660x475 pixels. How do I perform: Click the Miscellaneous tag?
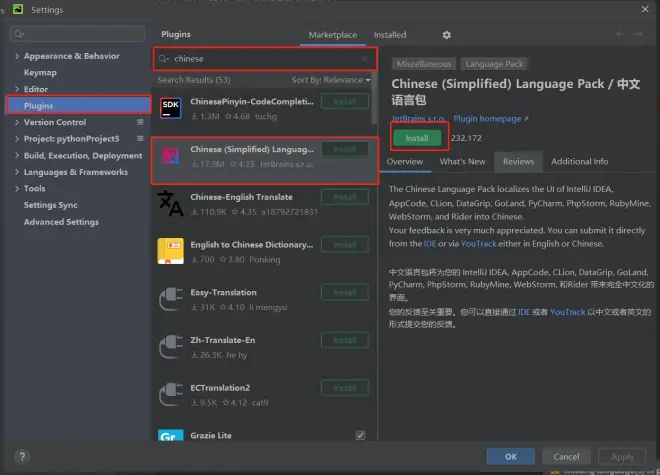pos(424,64)
